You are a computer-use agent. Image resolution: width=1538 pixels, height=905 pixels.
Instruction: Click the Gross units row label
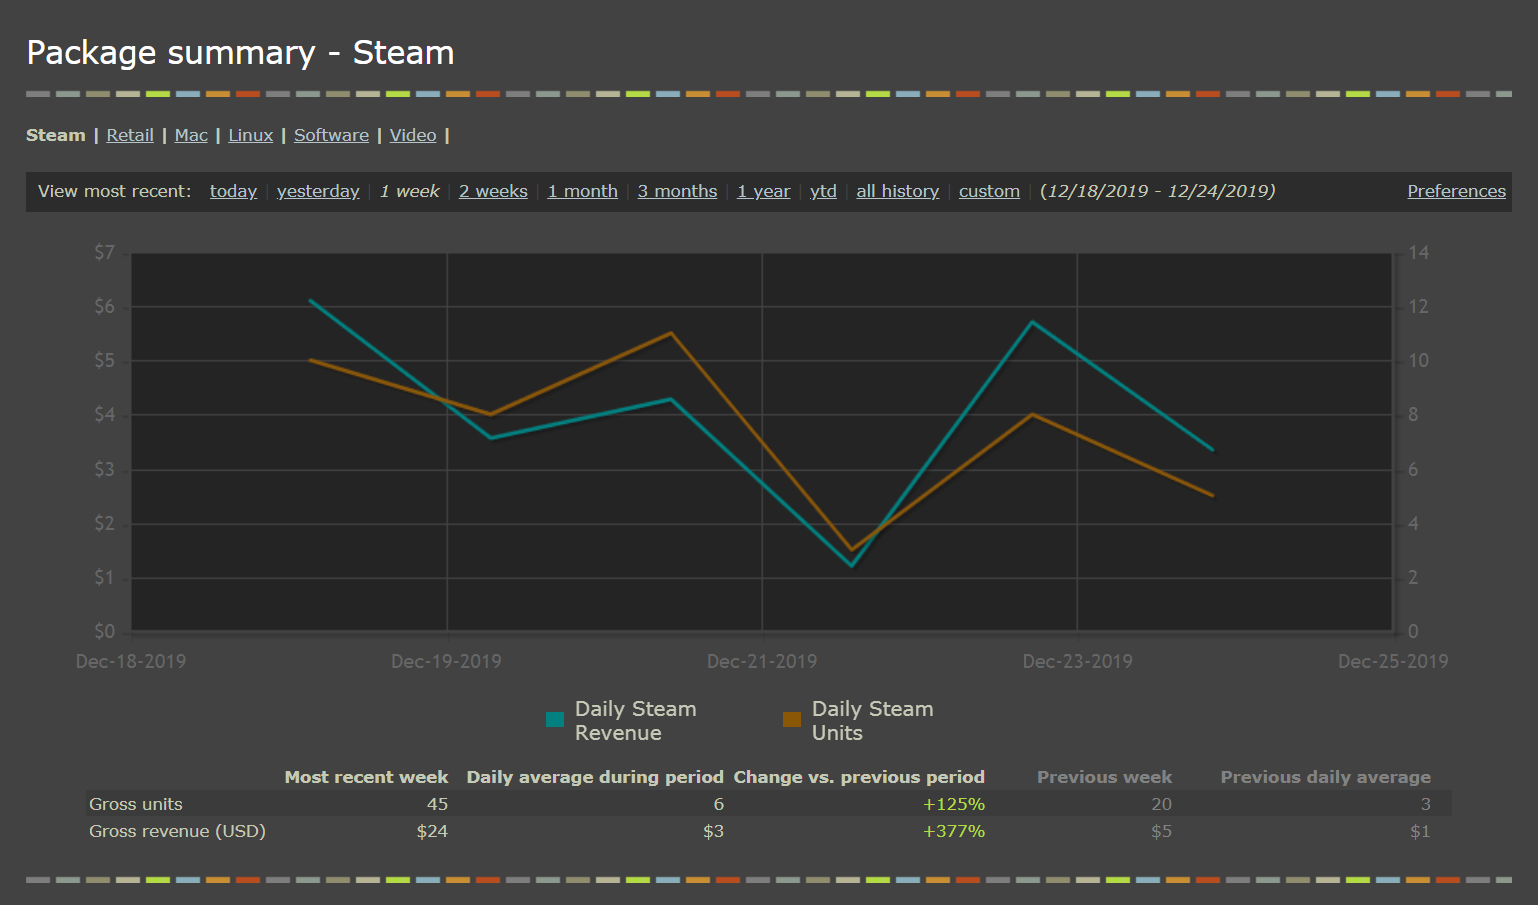[x=136, y=804]
